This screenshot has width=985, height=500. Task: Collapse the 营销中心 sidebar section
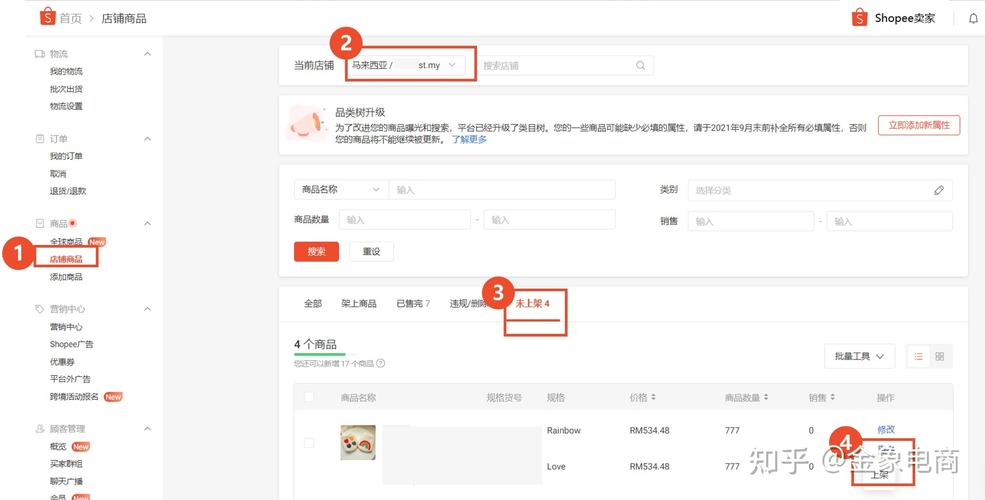[148, 309]
